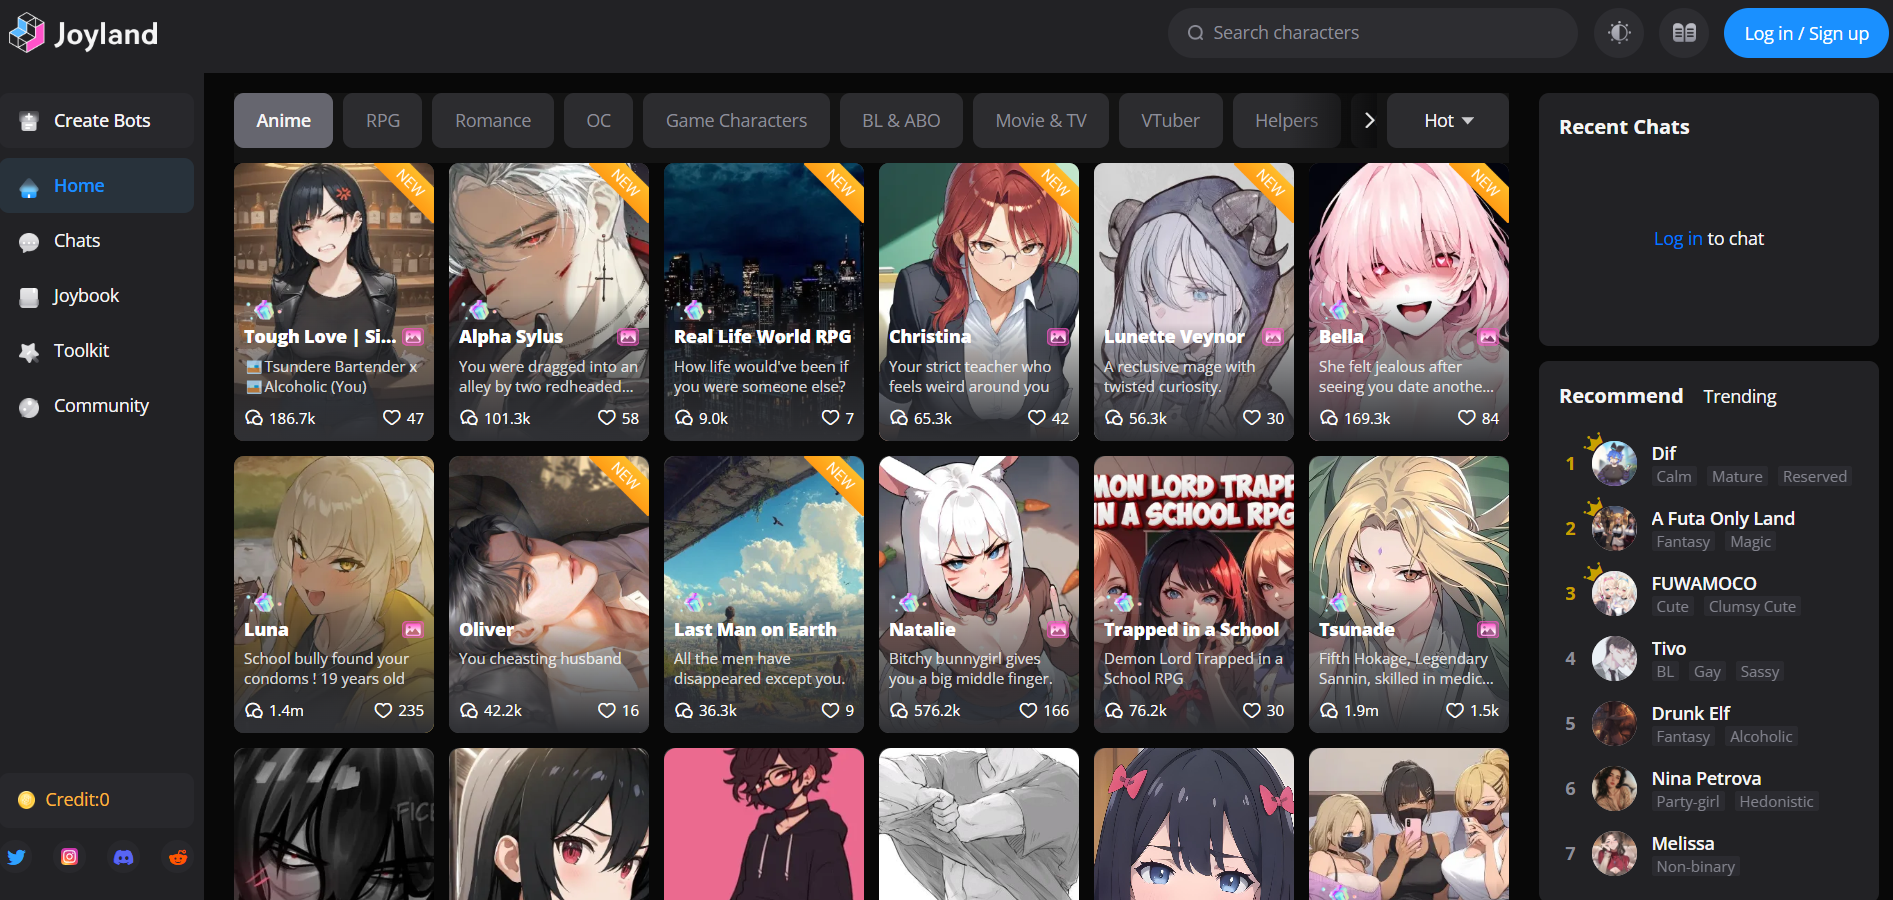
Task: Click the Hedonistic tag under Nina Petrova
Action: point(1776,802)
